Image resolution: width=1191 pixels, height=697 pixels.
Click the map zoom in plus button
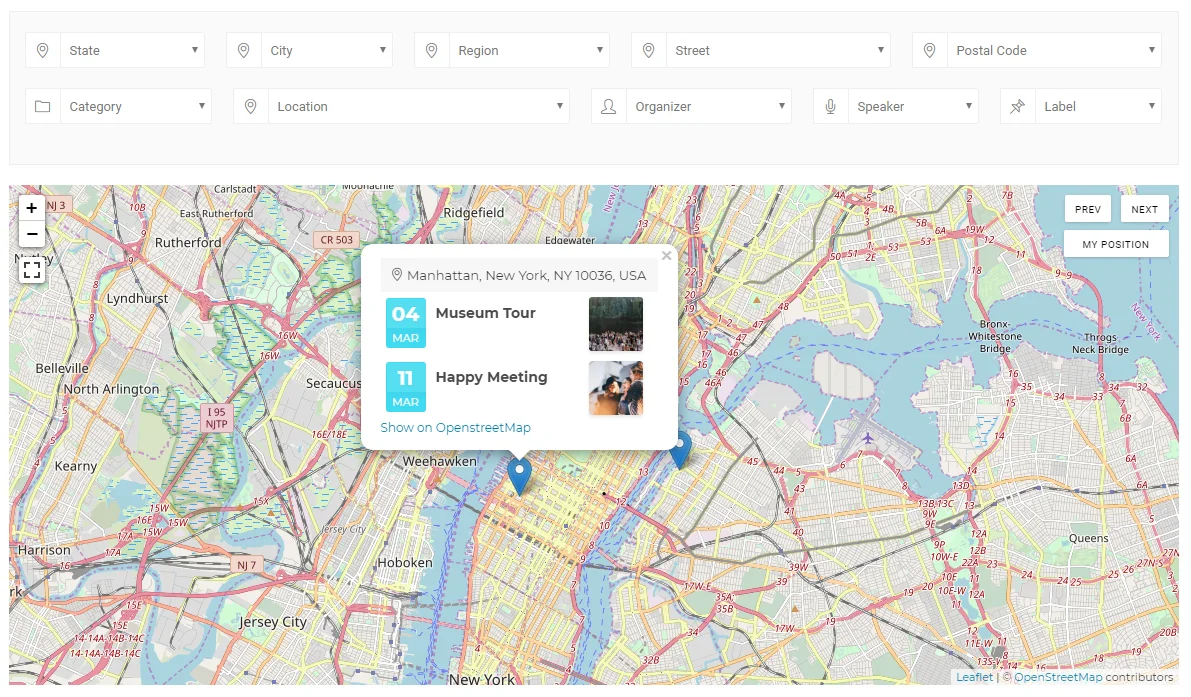tap(32, 208)
